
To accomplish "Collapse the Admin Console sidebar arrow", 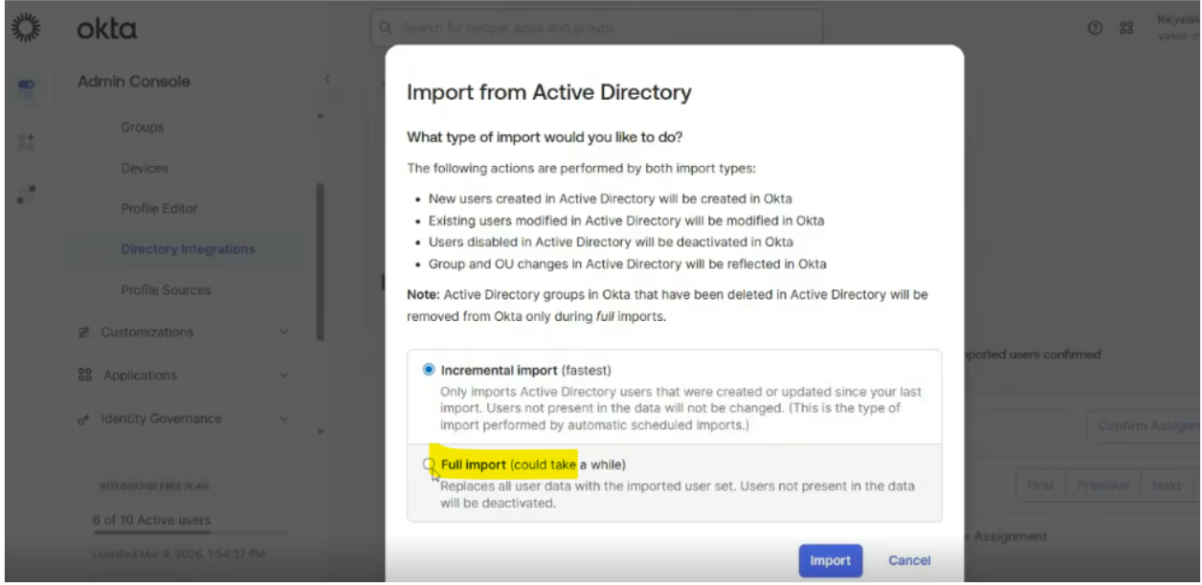I will 326,80.
